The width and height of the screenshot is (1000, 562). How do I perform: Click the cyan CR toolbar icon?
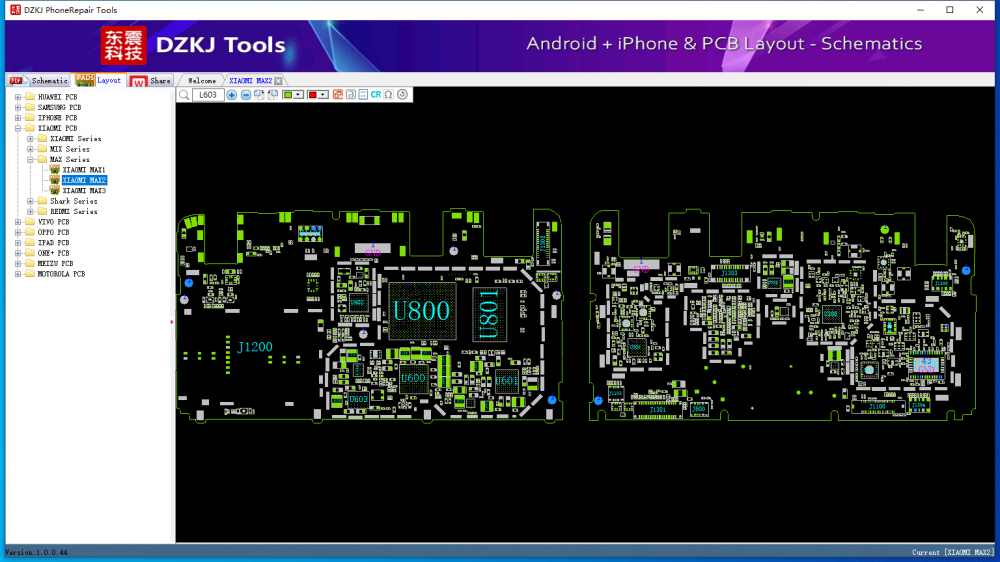pos(376,95)
